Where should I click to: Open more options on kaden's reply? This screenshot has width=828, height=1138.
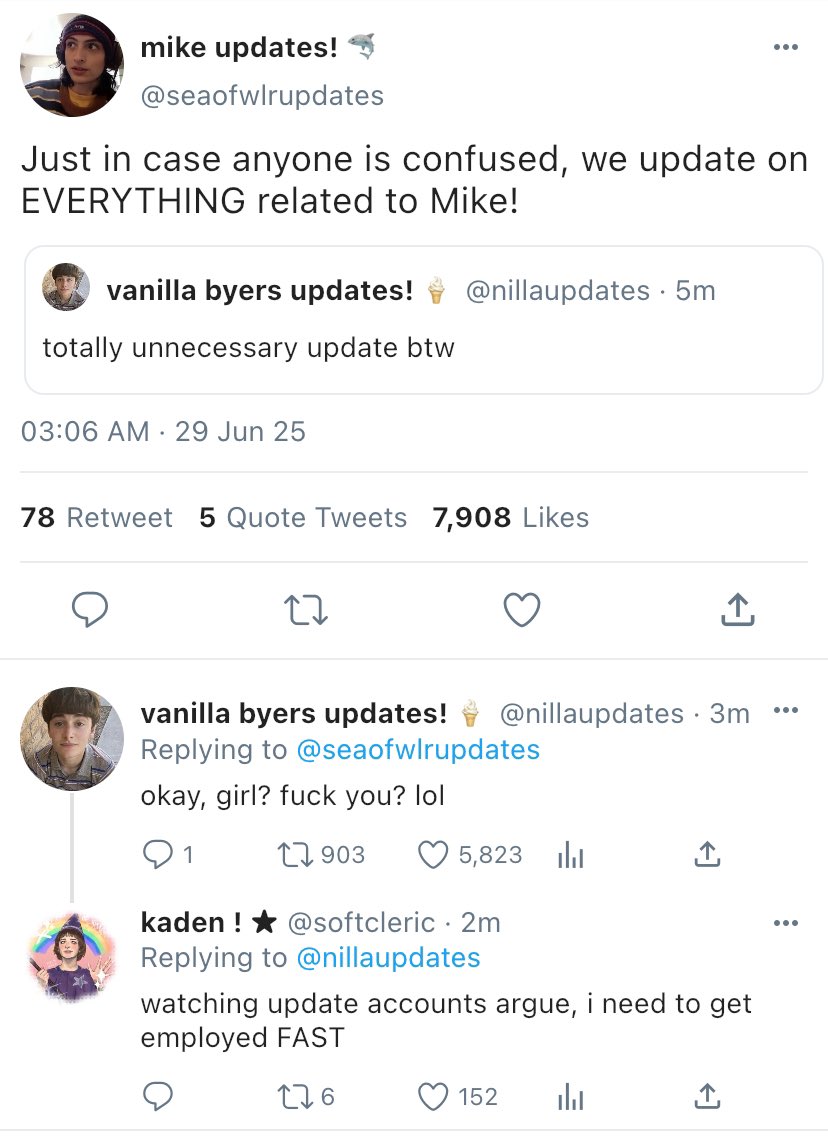pos(786,923)
